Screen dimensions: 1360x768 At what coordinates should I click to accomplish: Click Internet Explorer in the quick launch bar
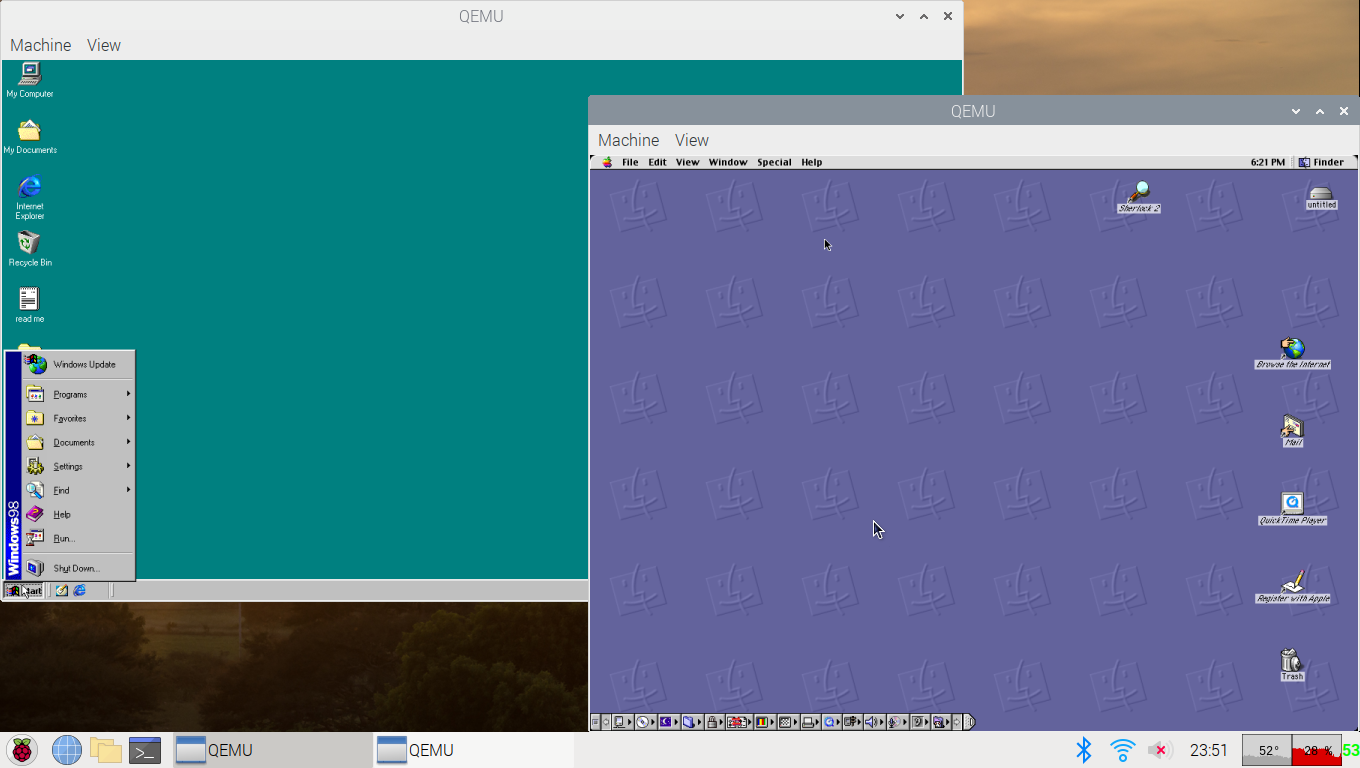click(79, 591)
